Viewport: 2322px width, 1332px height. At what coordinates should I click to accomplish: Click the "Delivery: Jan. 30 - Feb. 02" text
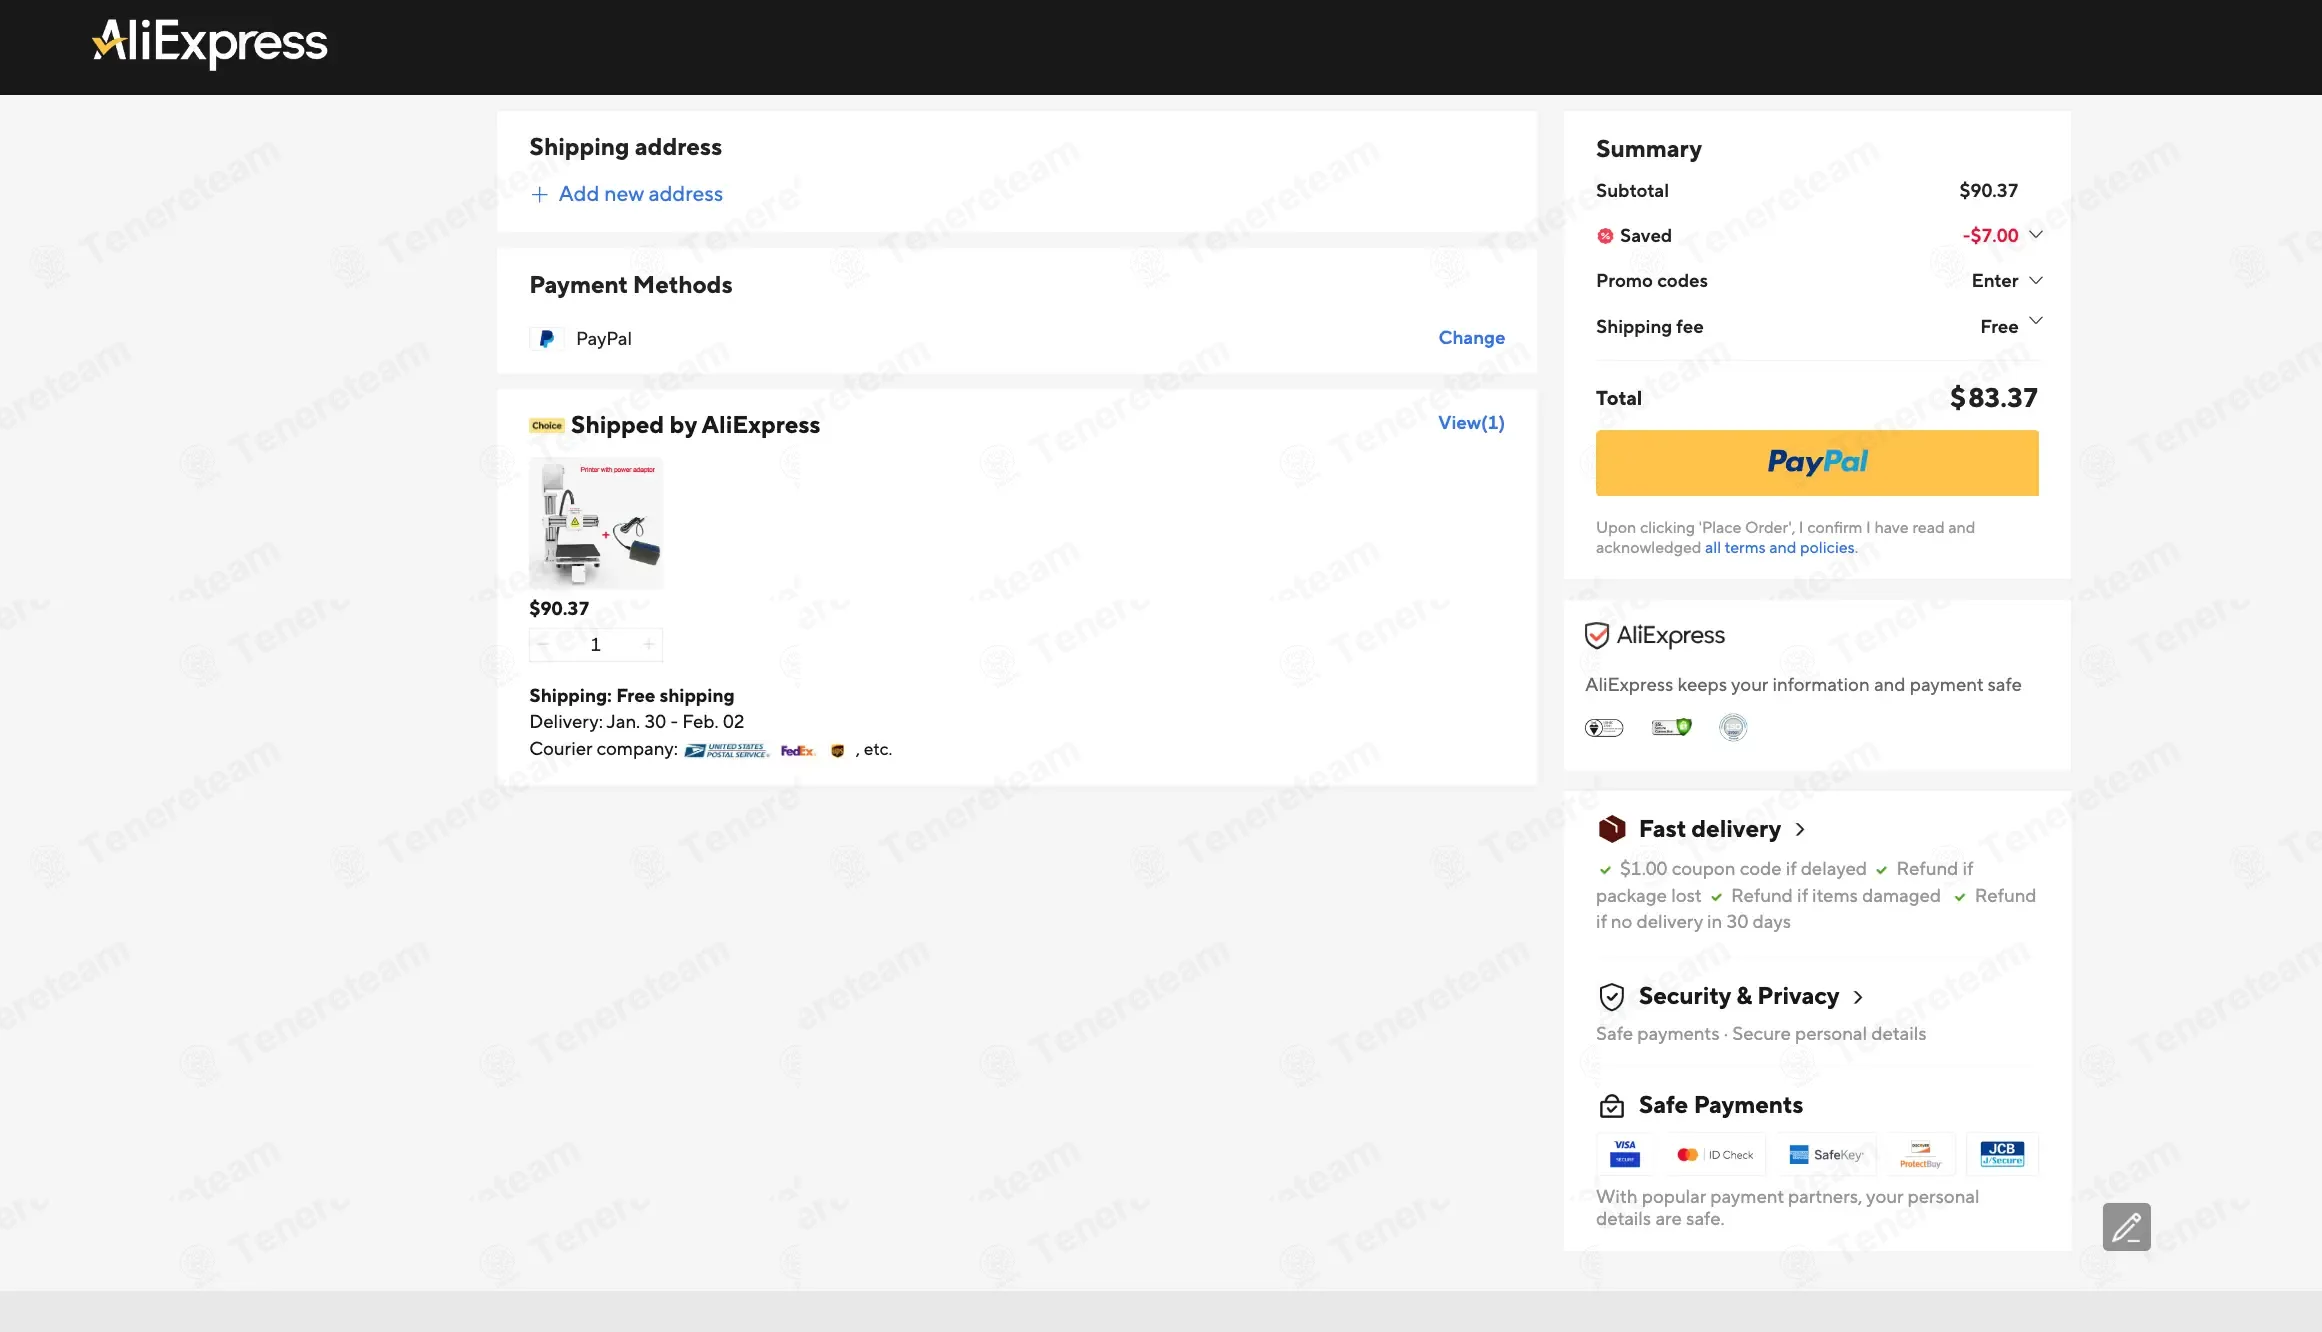[637, 722]
